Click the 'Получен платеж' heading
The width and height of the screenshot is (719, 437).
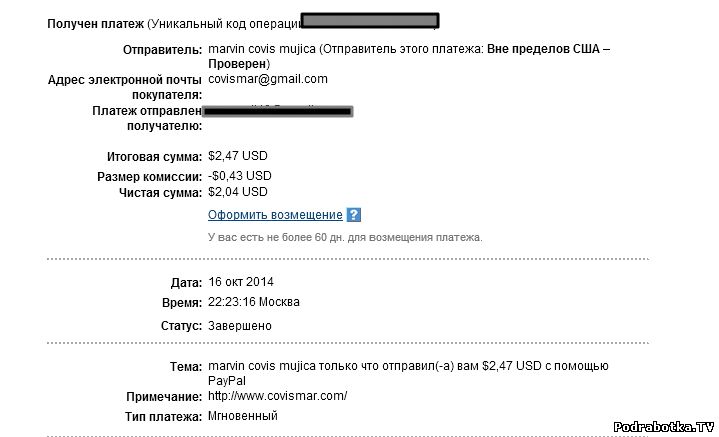(x=95, y=23)
